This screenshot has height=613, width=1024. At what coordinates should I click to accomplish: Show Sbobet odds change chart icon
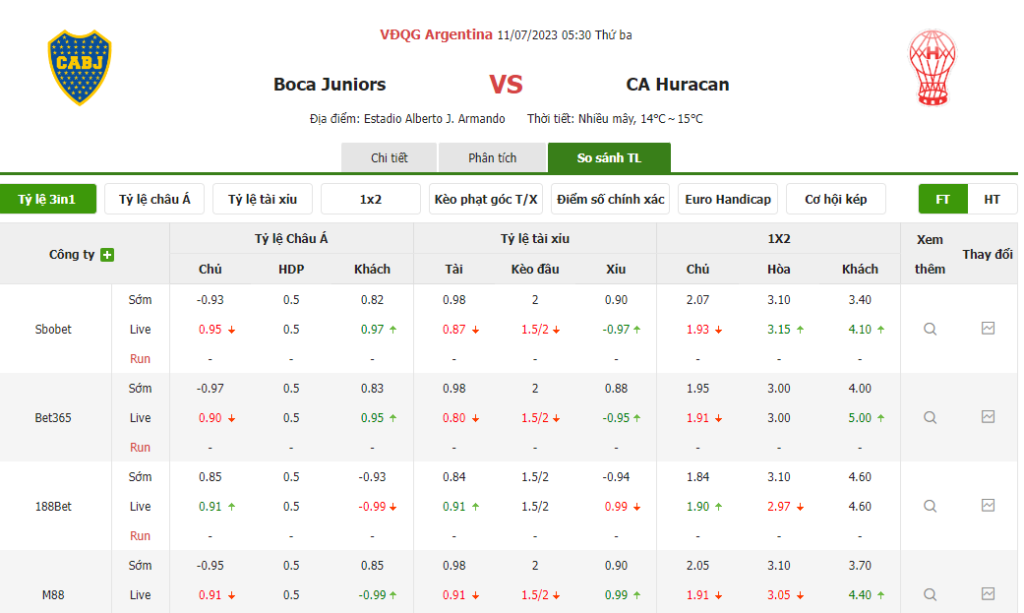click(988, 328)
